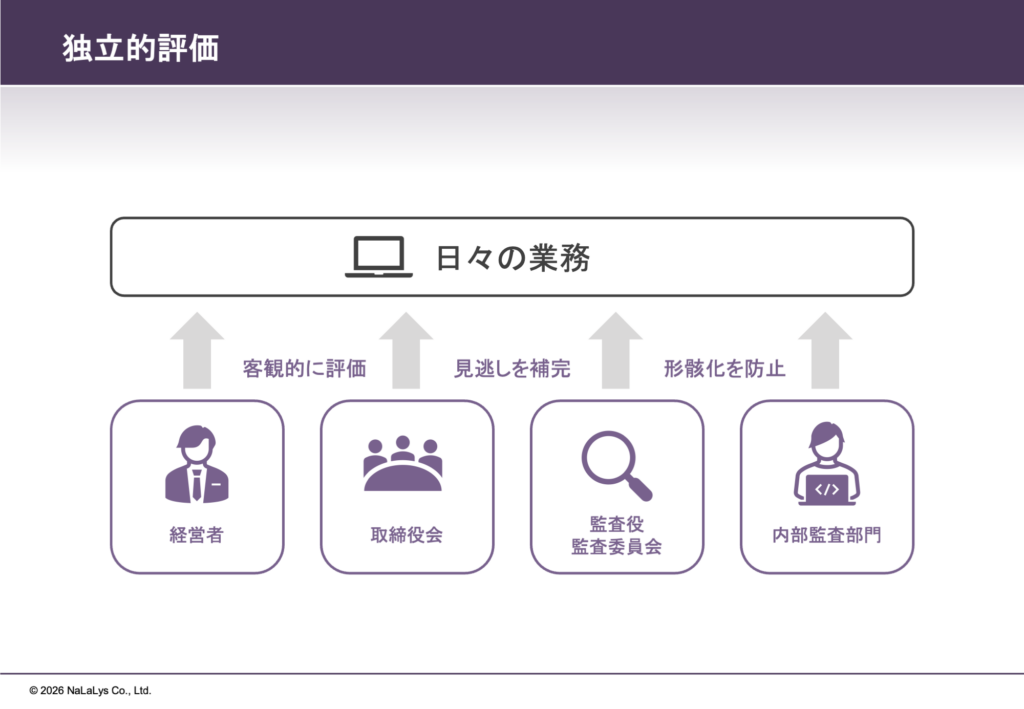Click the programmer icon above 内部監査部門
The height and width of the screenshot is (709, 1024).
826,465
